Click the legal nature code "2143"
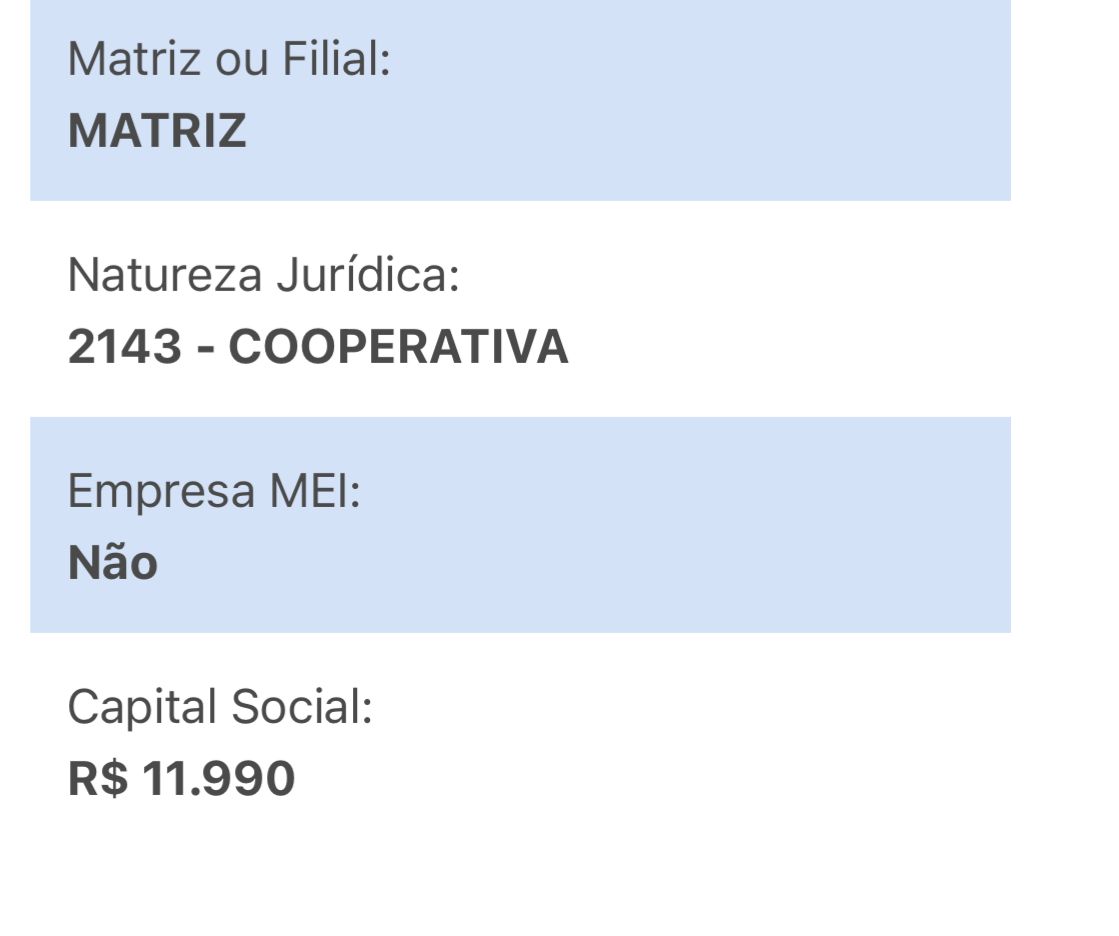 (125, 347)
